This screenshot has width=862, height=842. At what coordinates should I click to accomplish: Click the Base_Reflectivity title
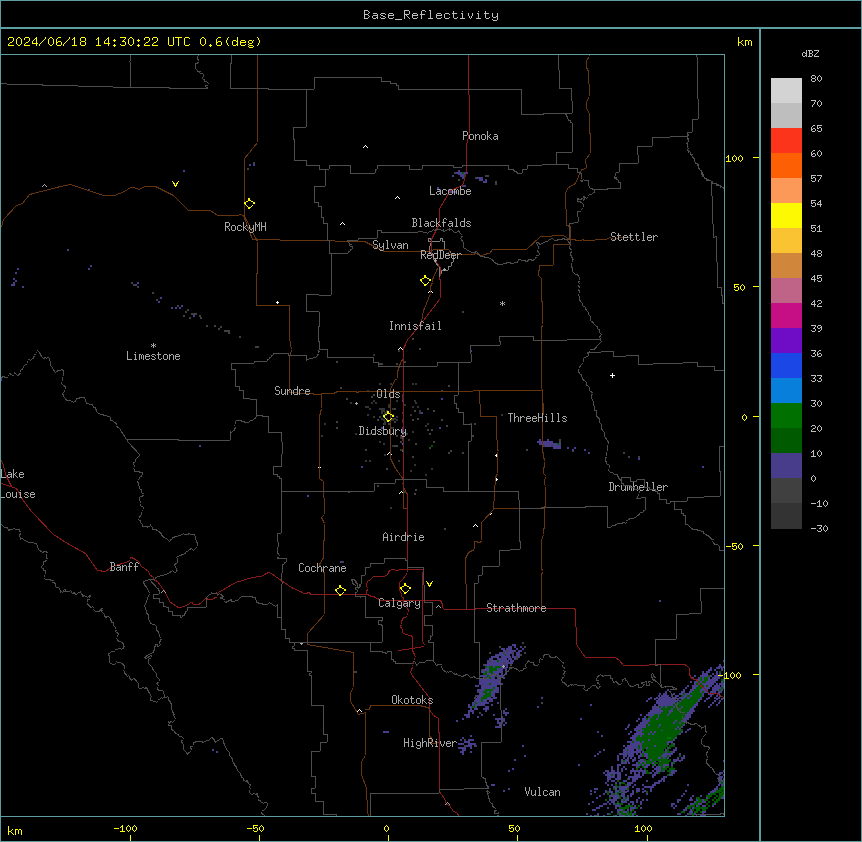click(x=431, y=15)
